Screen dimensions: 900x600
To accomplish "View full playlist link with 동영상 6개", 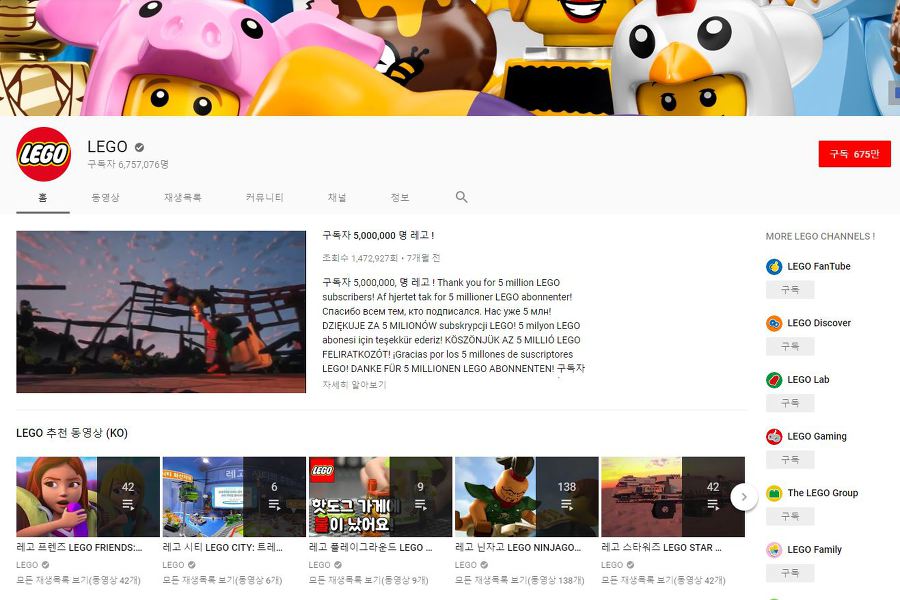I will click(222, 580).
